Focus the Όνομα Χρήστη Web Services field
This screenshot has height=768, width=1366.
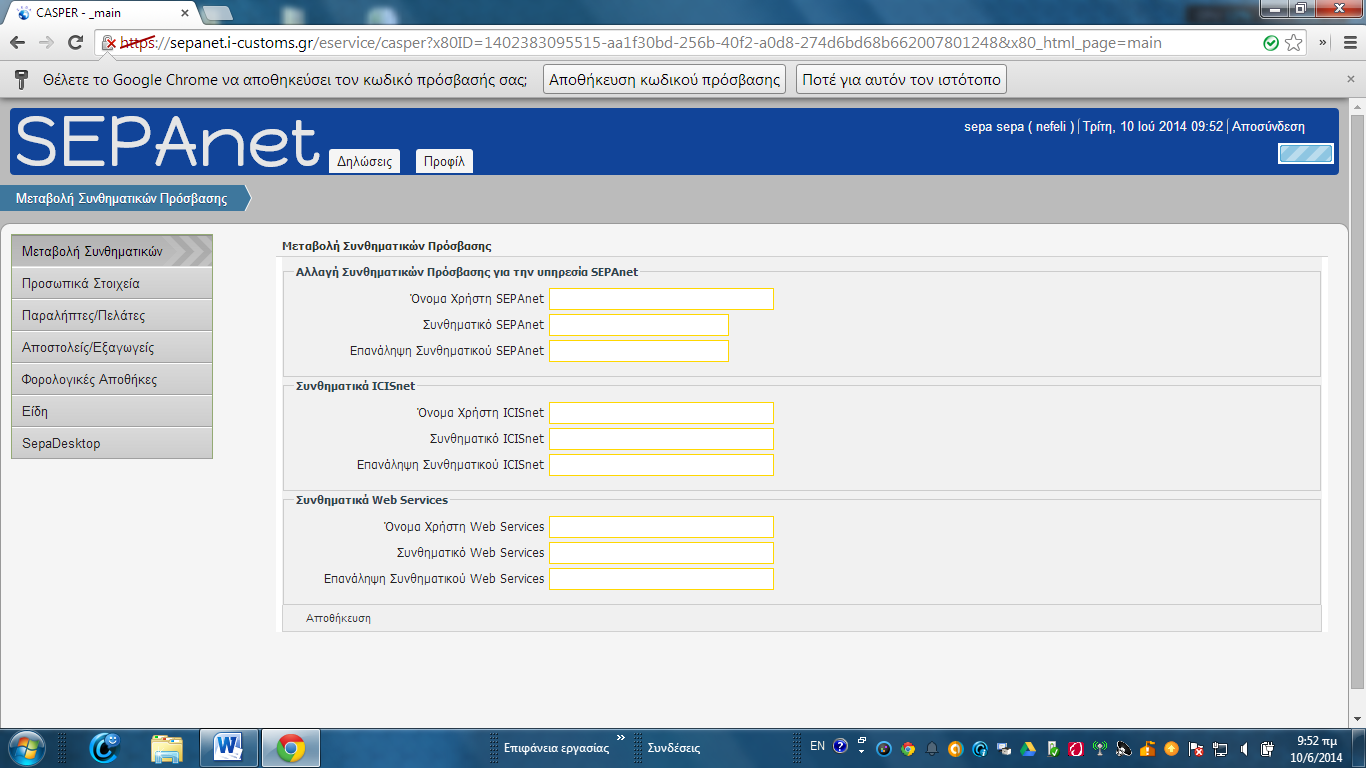tap(661, 527)
